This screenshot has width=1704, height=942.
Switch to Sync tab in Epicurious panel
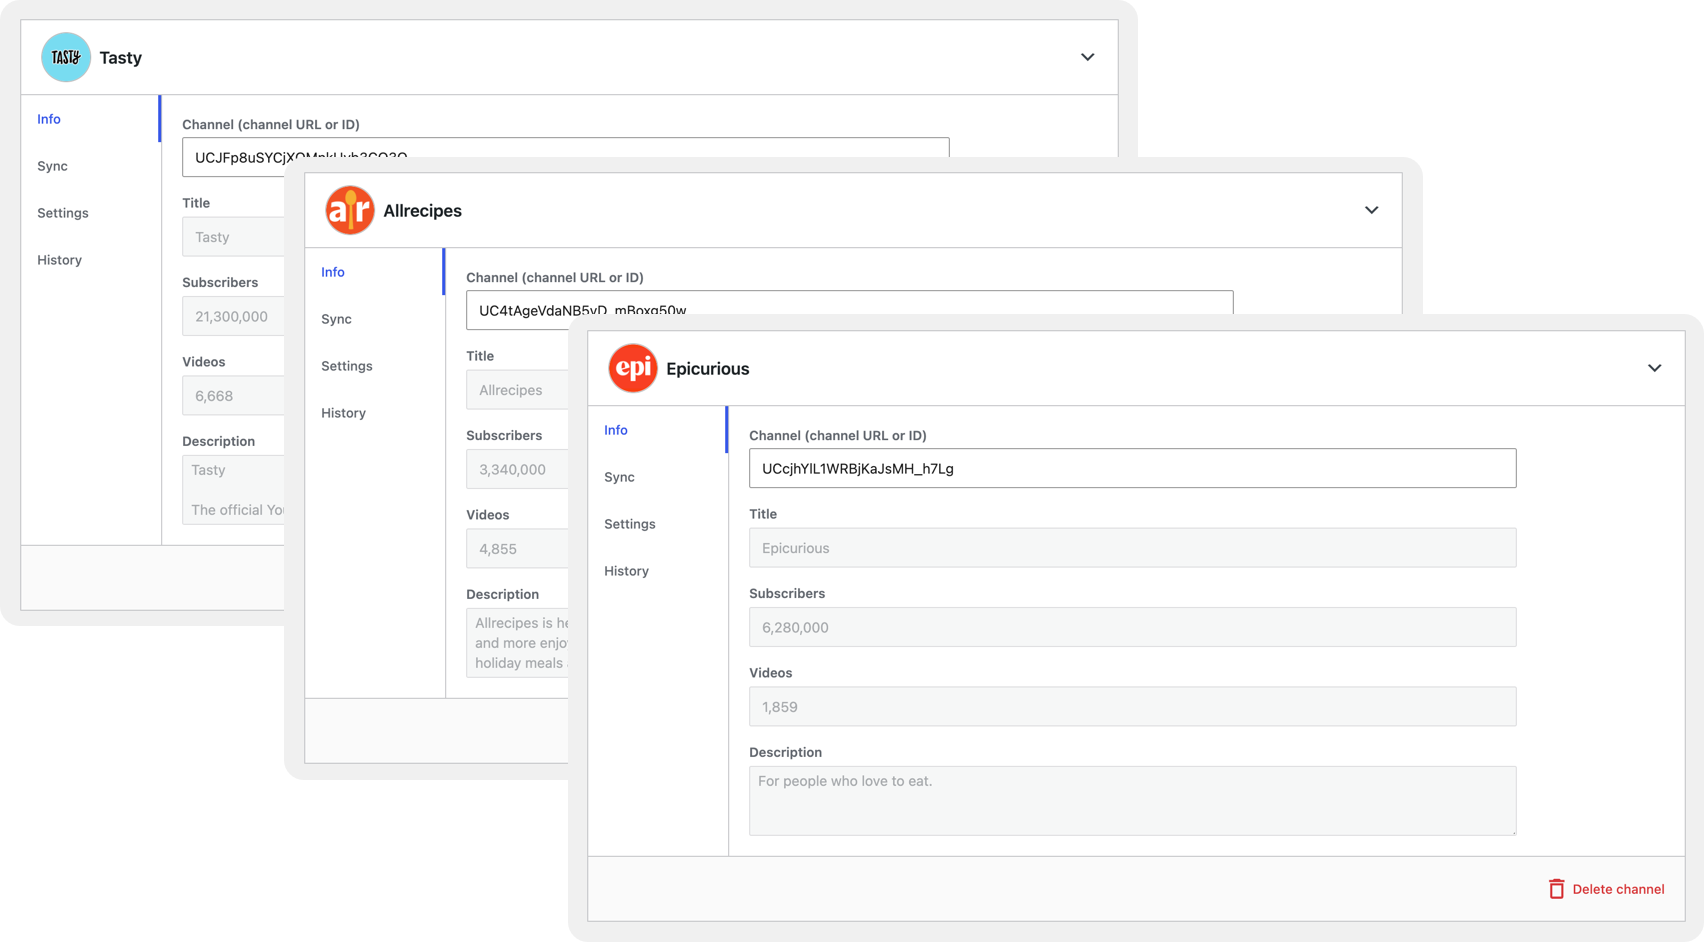pos(619,477)
